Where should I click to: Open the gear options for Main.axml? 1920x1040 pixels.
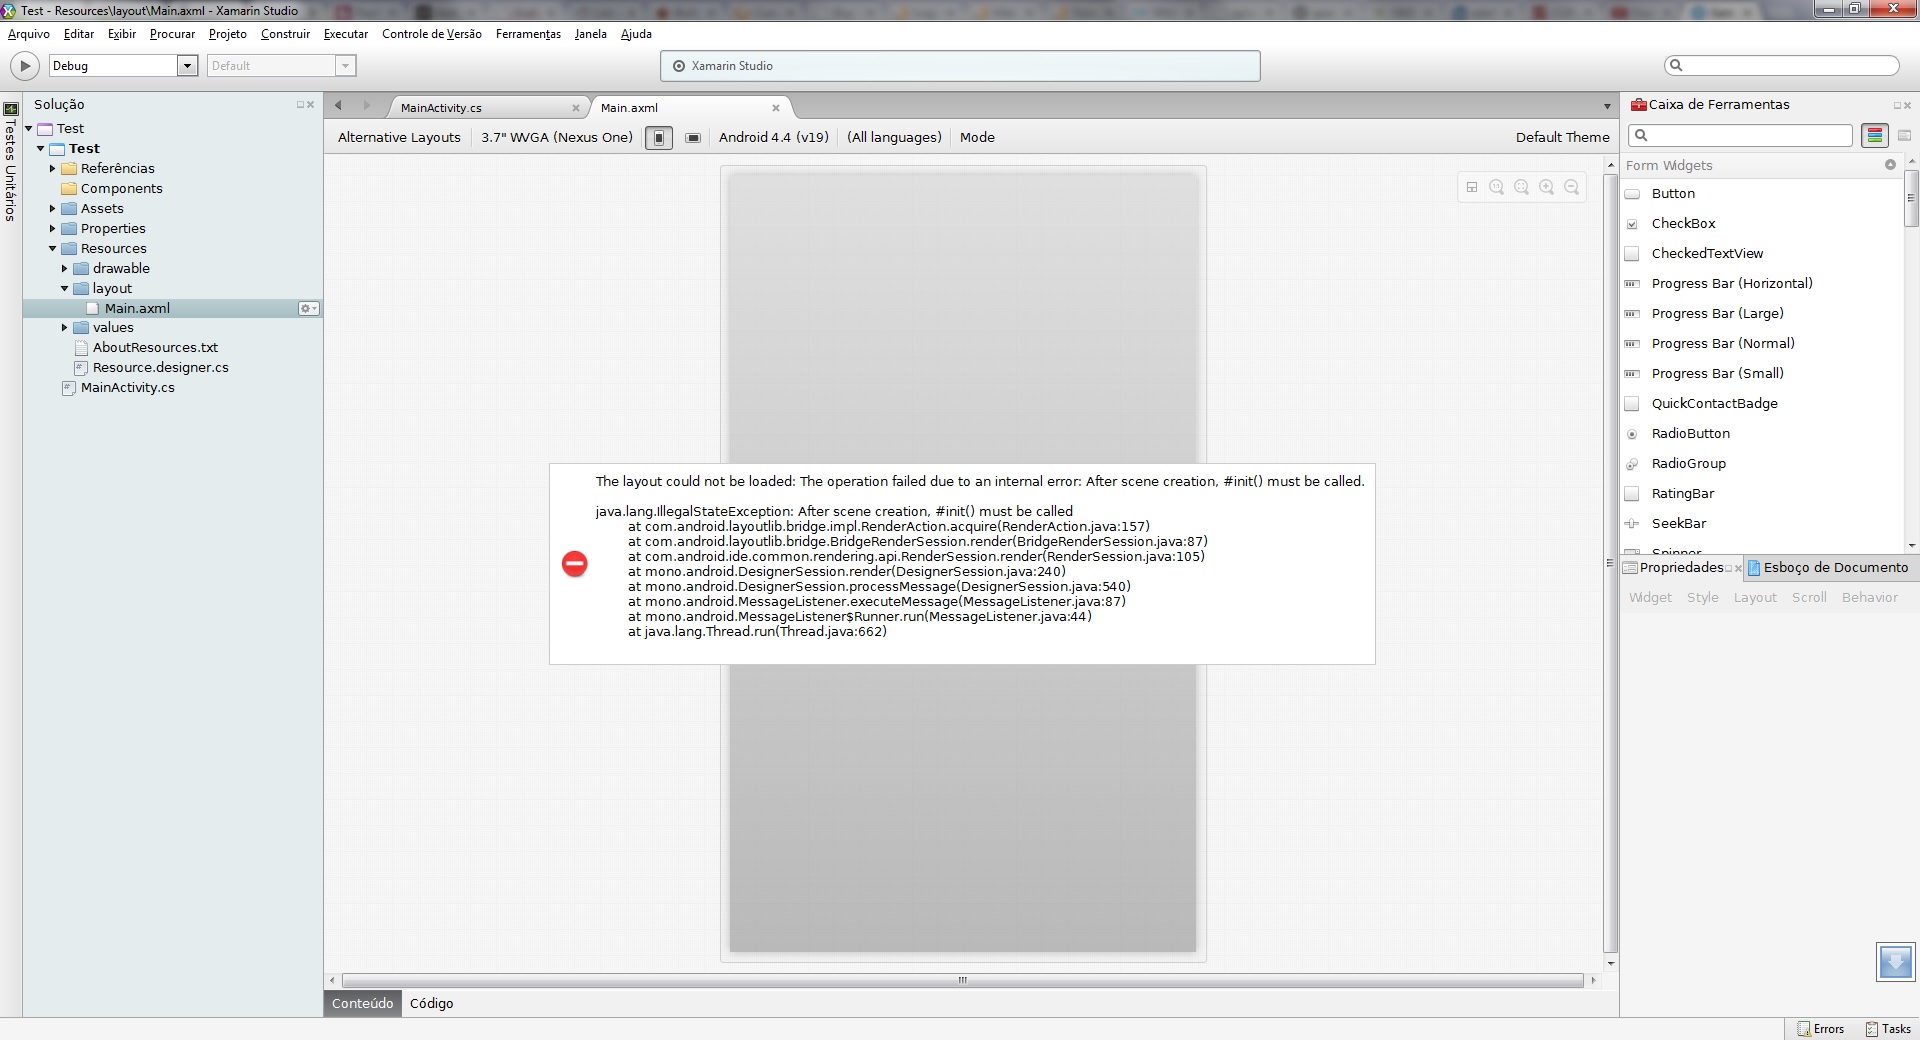[x=309, y=309]
